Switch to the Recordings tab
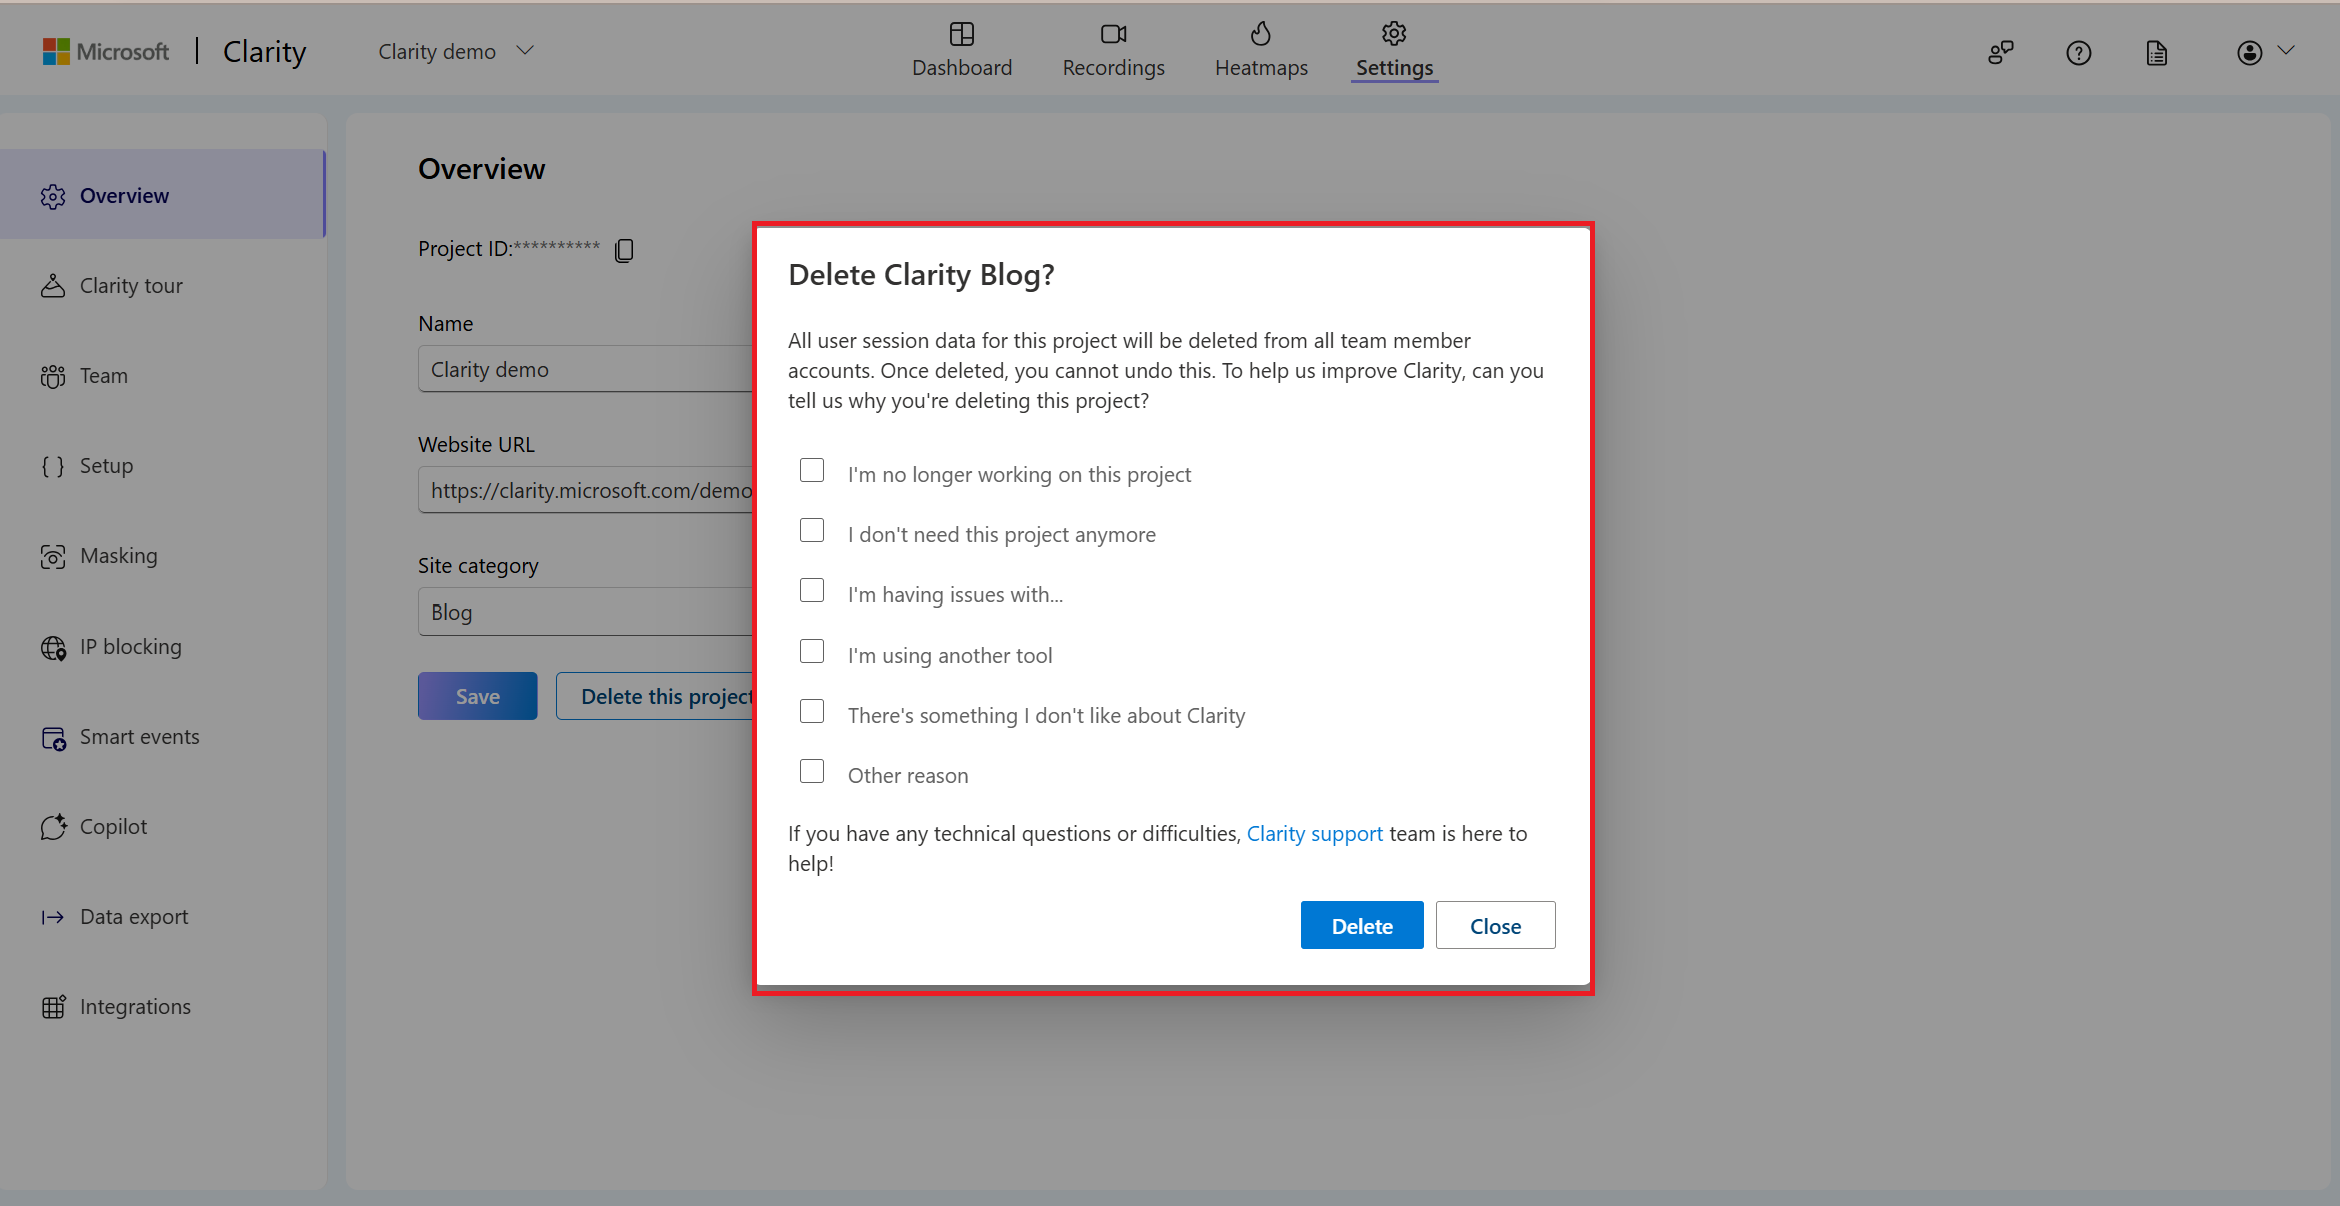Screen dimensions: 2340x1206 click(1113, 50)
